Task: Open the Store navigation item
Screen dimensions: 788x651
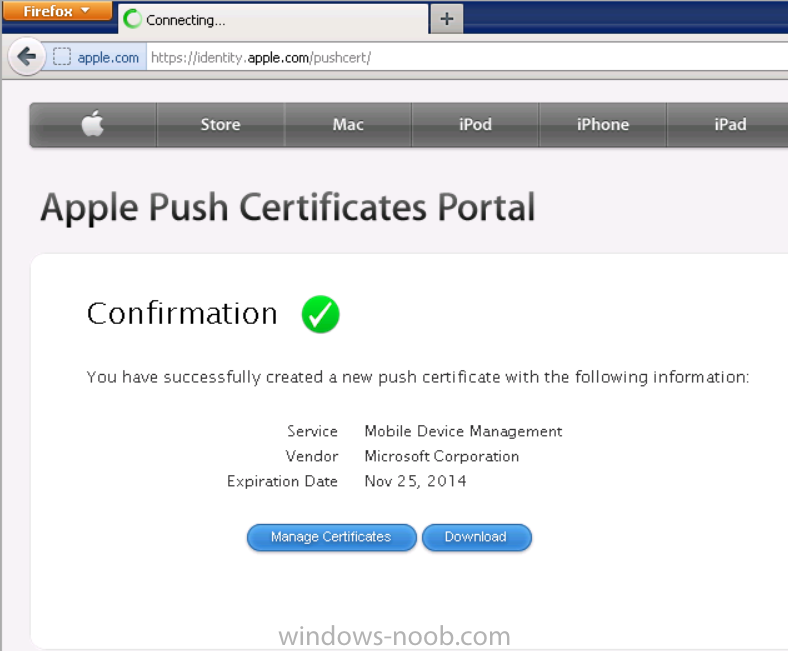Action: [221, 124]
